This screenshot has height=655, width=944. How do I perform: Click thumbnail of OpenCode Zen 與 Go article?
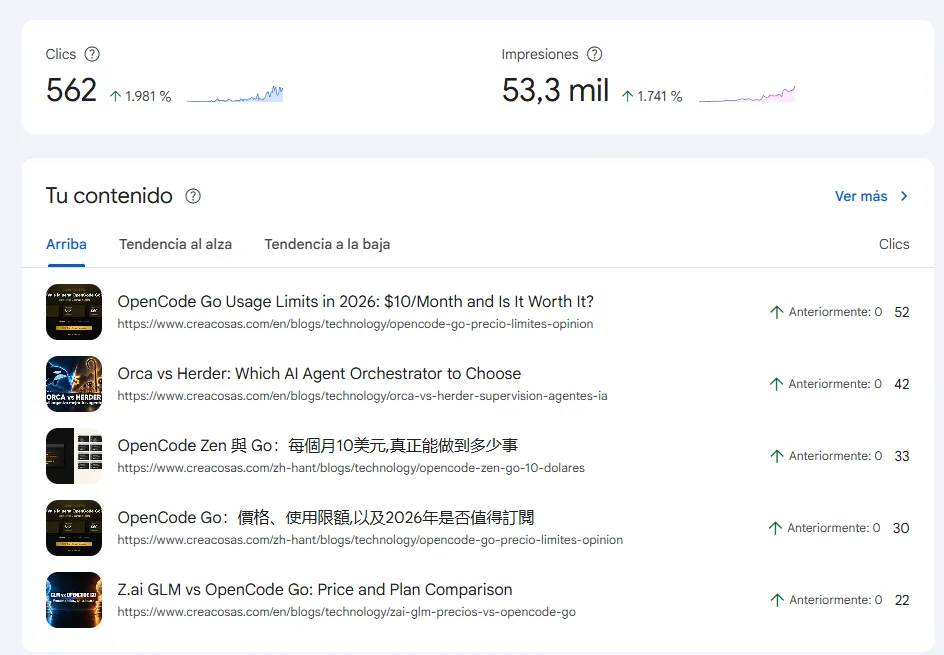tap(74, 456)
